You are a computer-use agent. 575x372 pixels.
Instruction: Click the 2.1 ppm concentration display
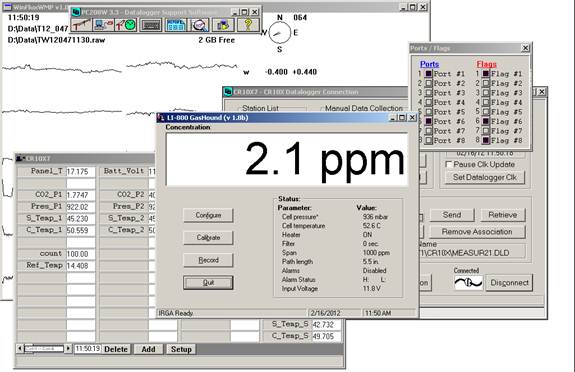[287, 159]
